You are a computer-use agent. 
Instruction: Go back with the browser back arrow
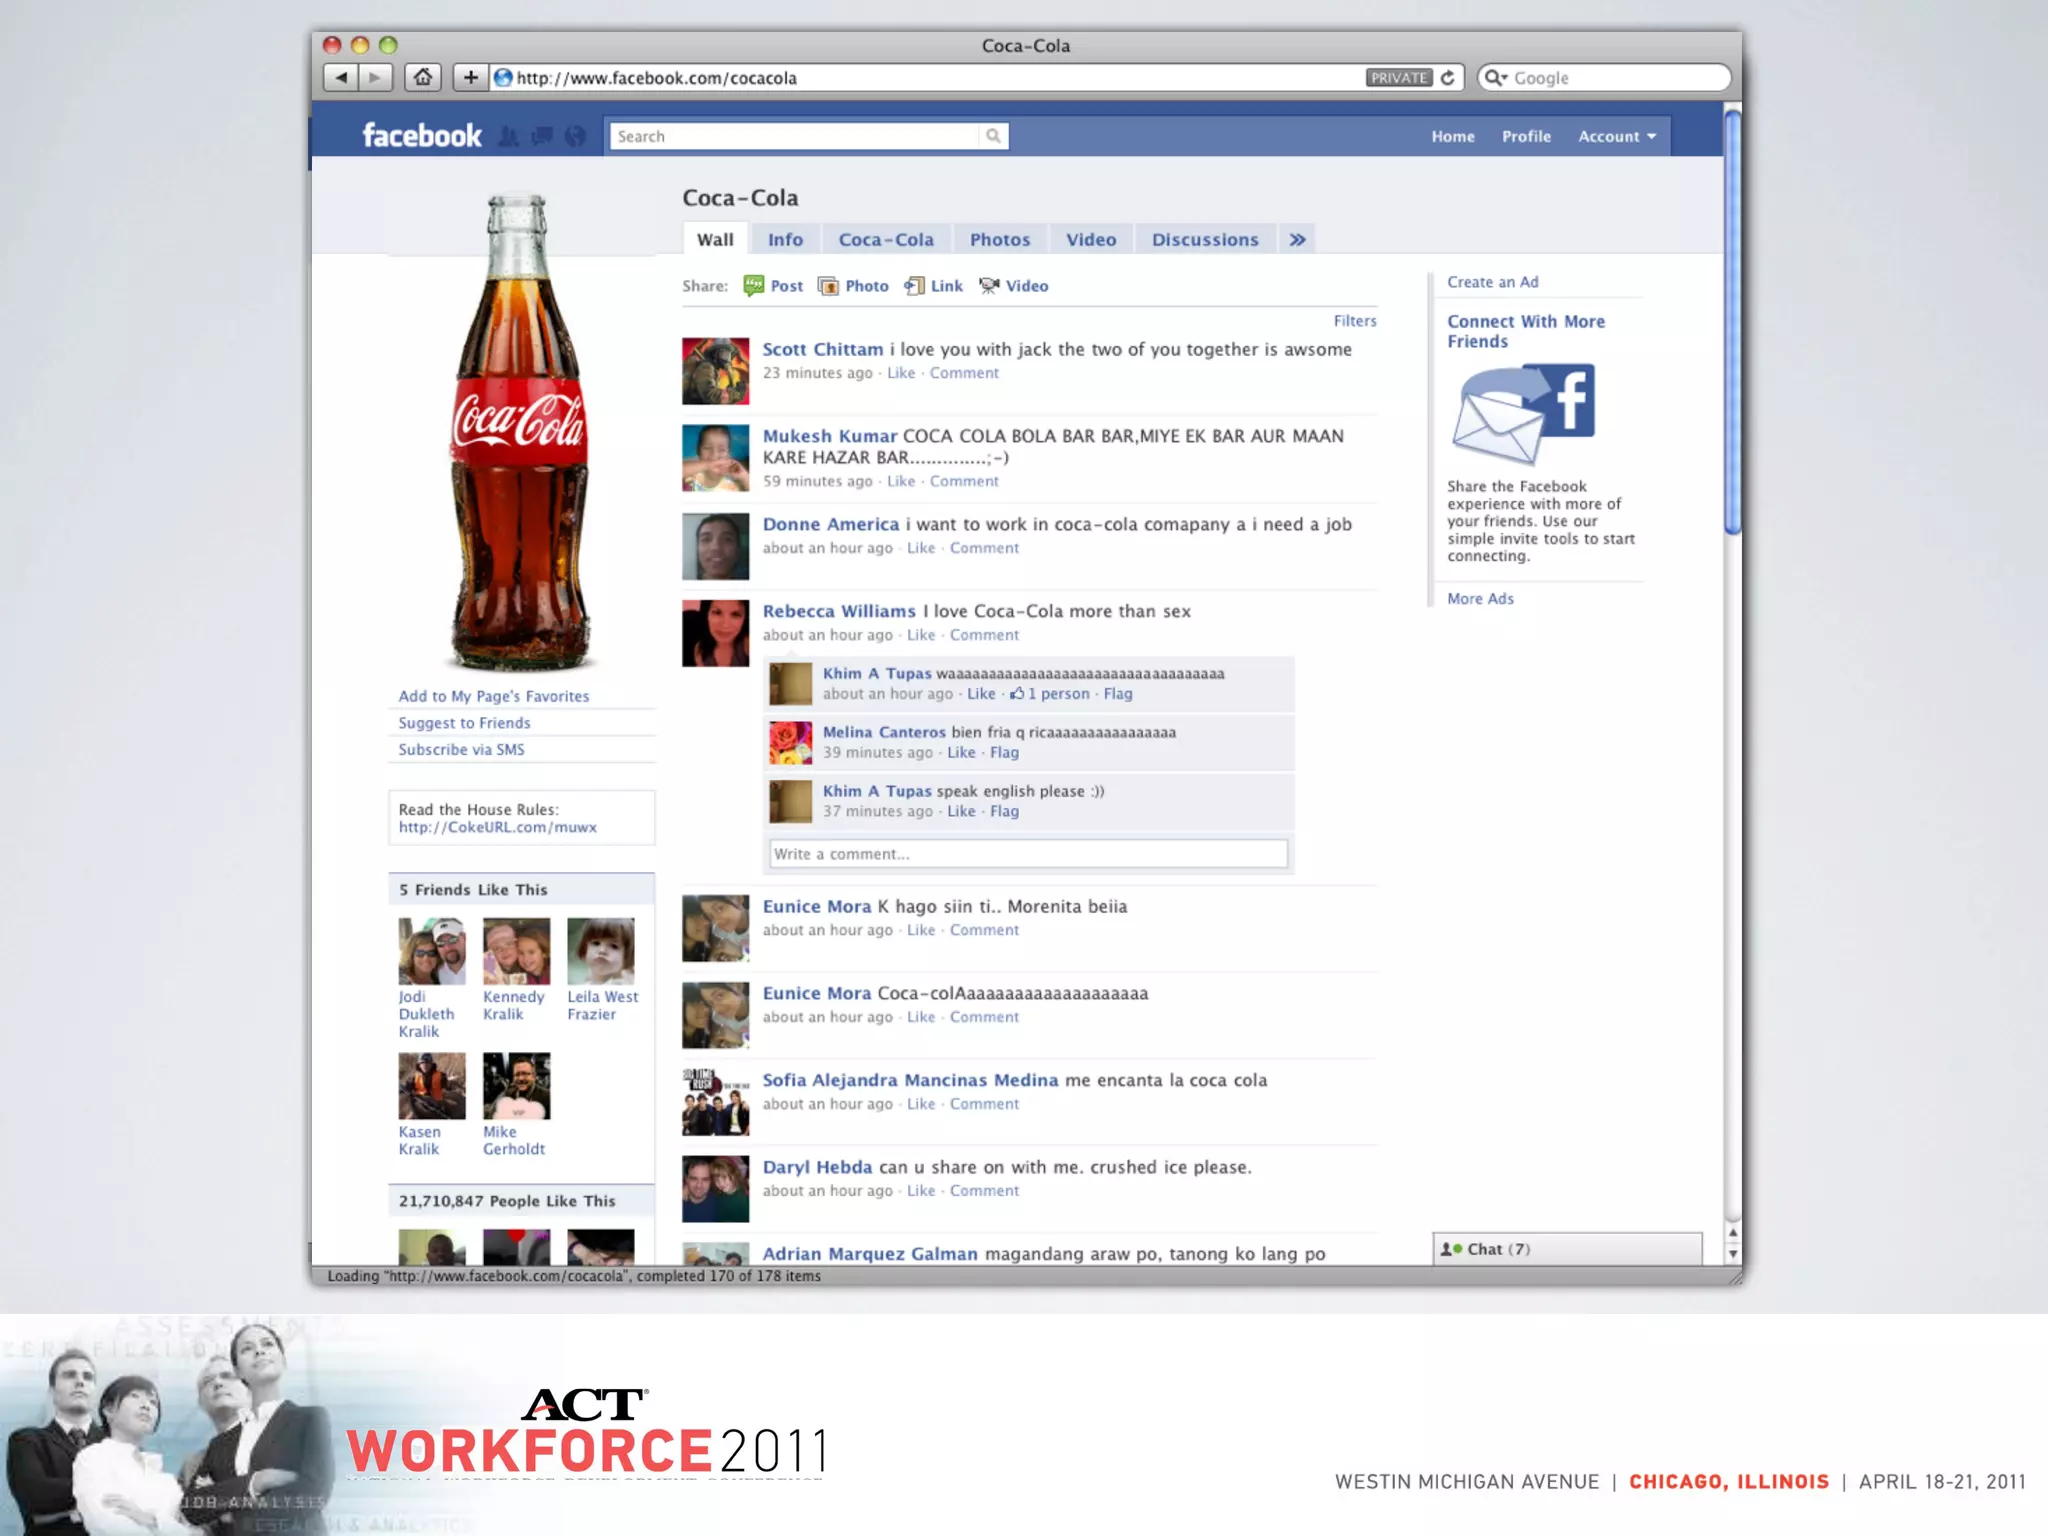click(x=342, y=77)
